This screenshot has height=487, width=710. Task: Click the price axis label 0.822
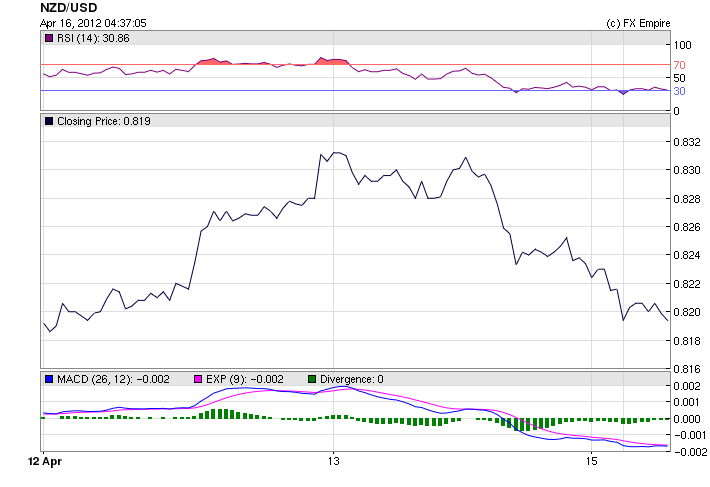pos(687,284)
